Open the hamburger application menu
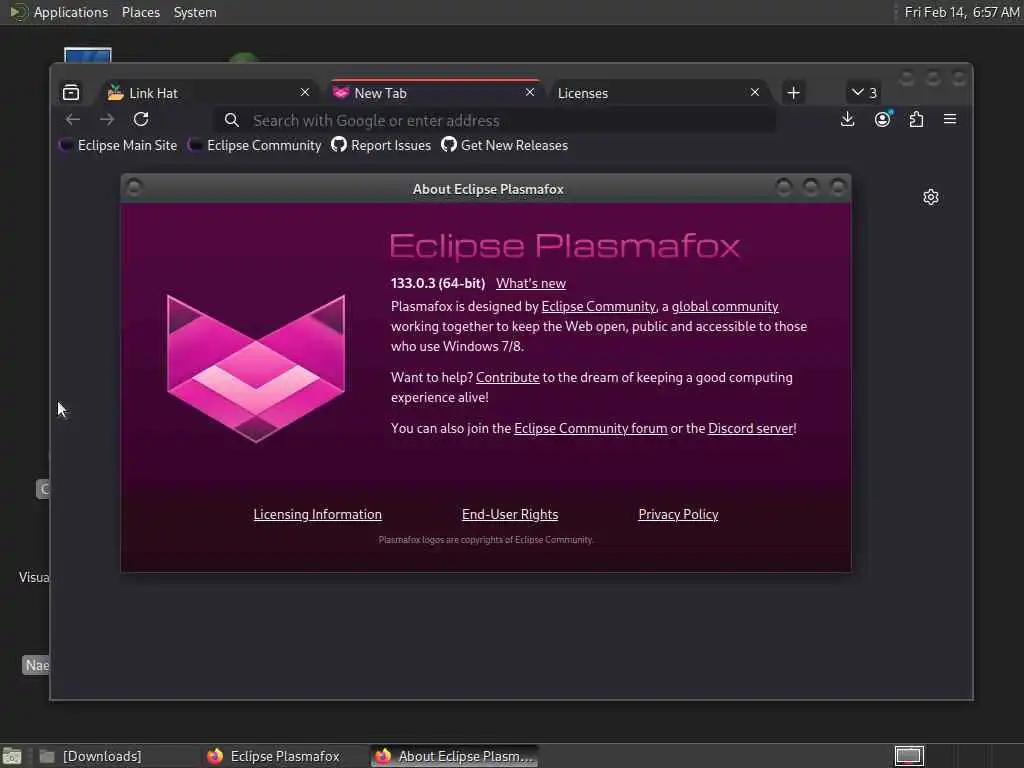 pos(950,119)
